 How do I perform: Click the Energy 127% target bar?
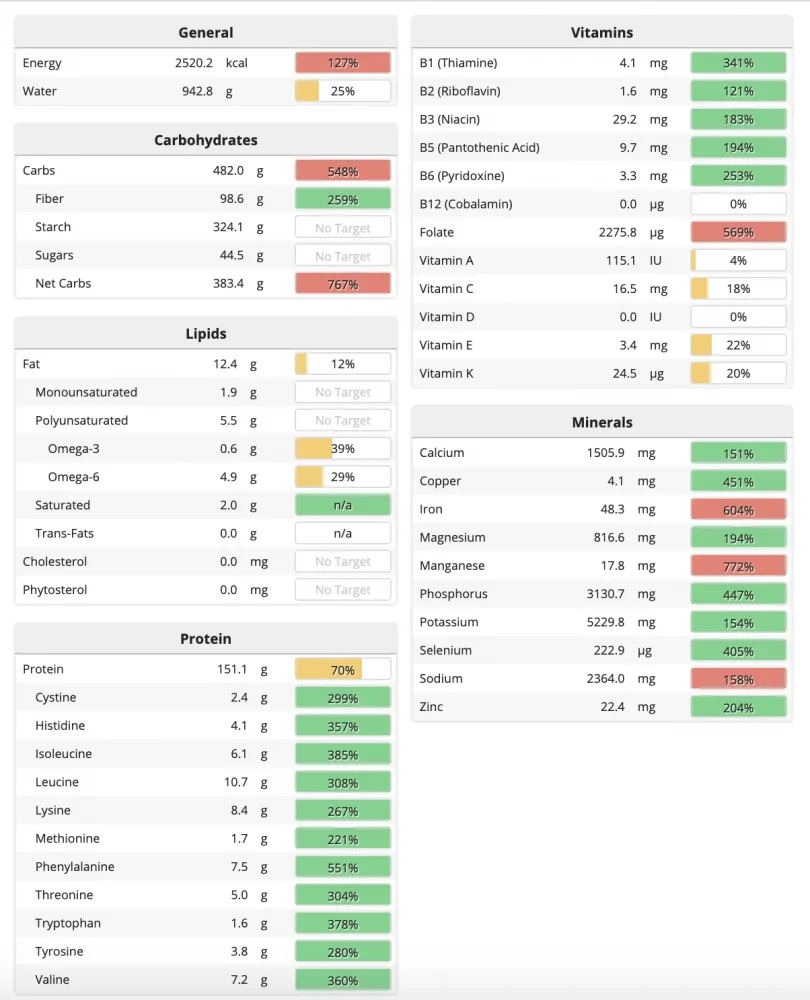pos(342,63)
